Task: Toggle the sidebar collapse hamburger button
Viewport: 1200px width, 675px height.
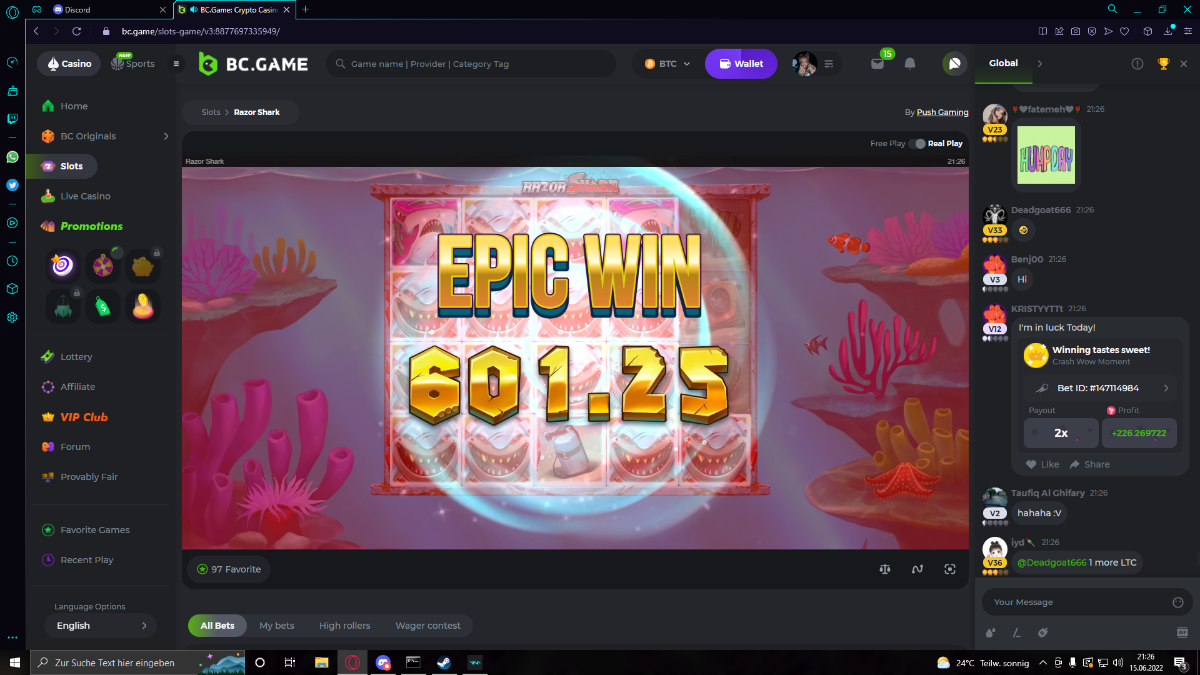Action: [x=177, y=64]
